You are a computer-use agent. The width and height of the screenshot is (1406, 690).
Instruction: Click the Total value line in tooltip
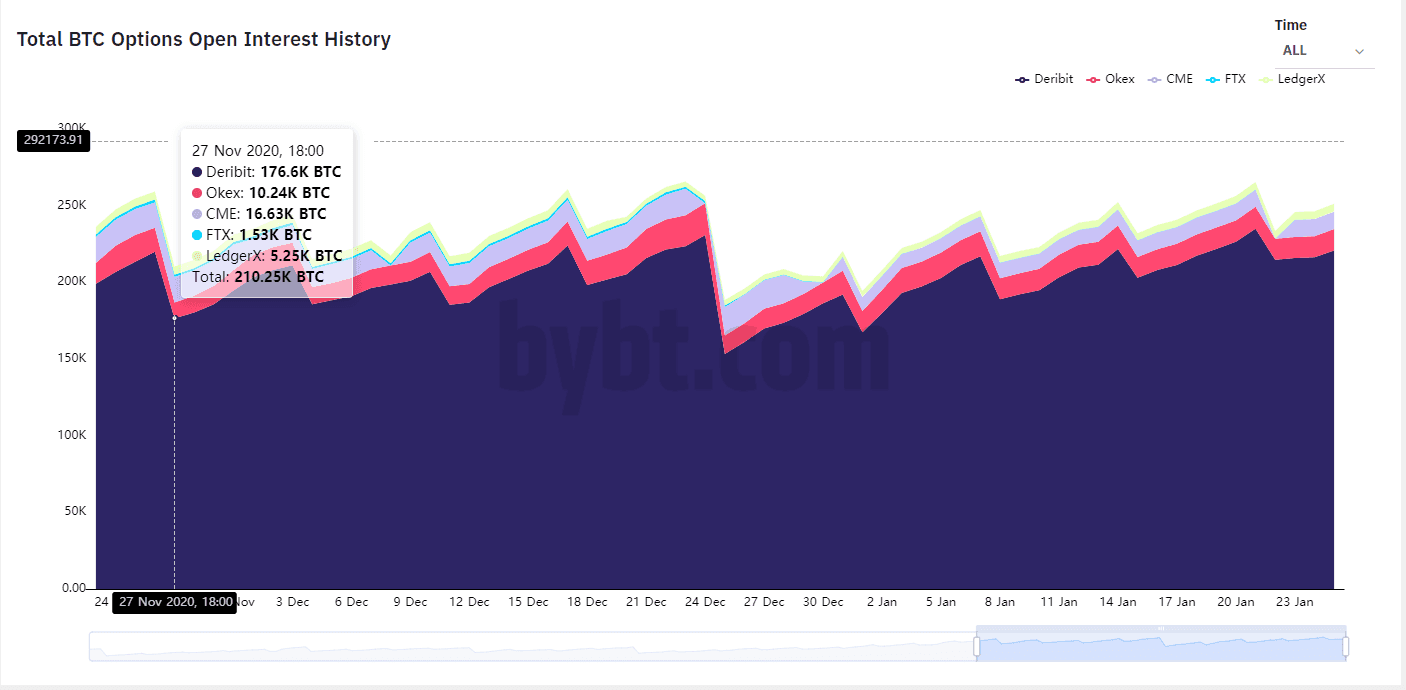point(258,277)
